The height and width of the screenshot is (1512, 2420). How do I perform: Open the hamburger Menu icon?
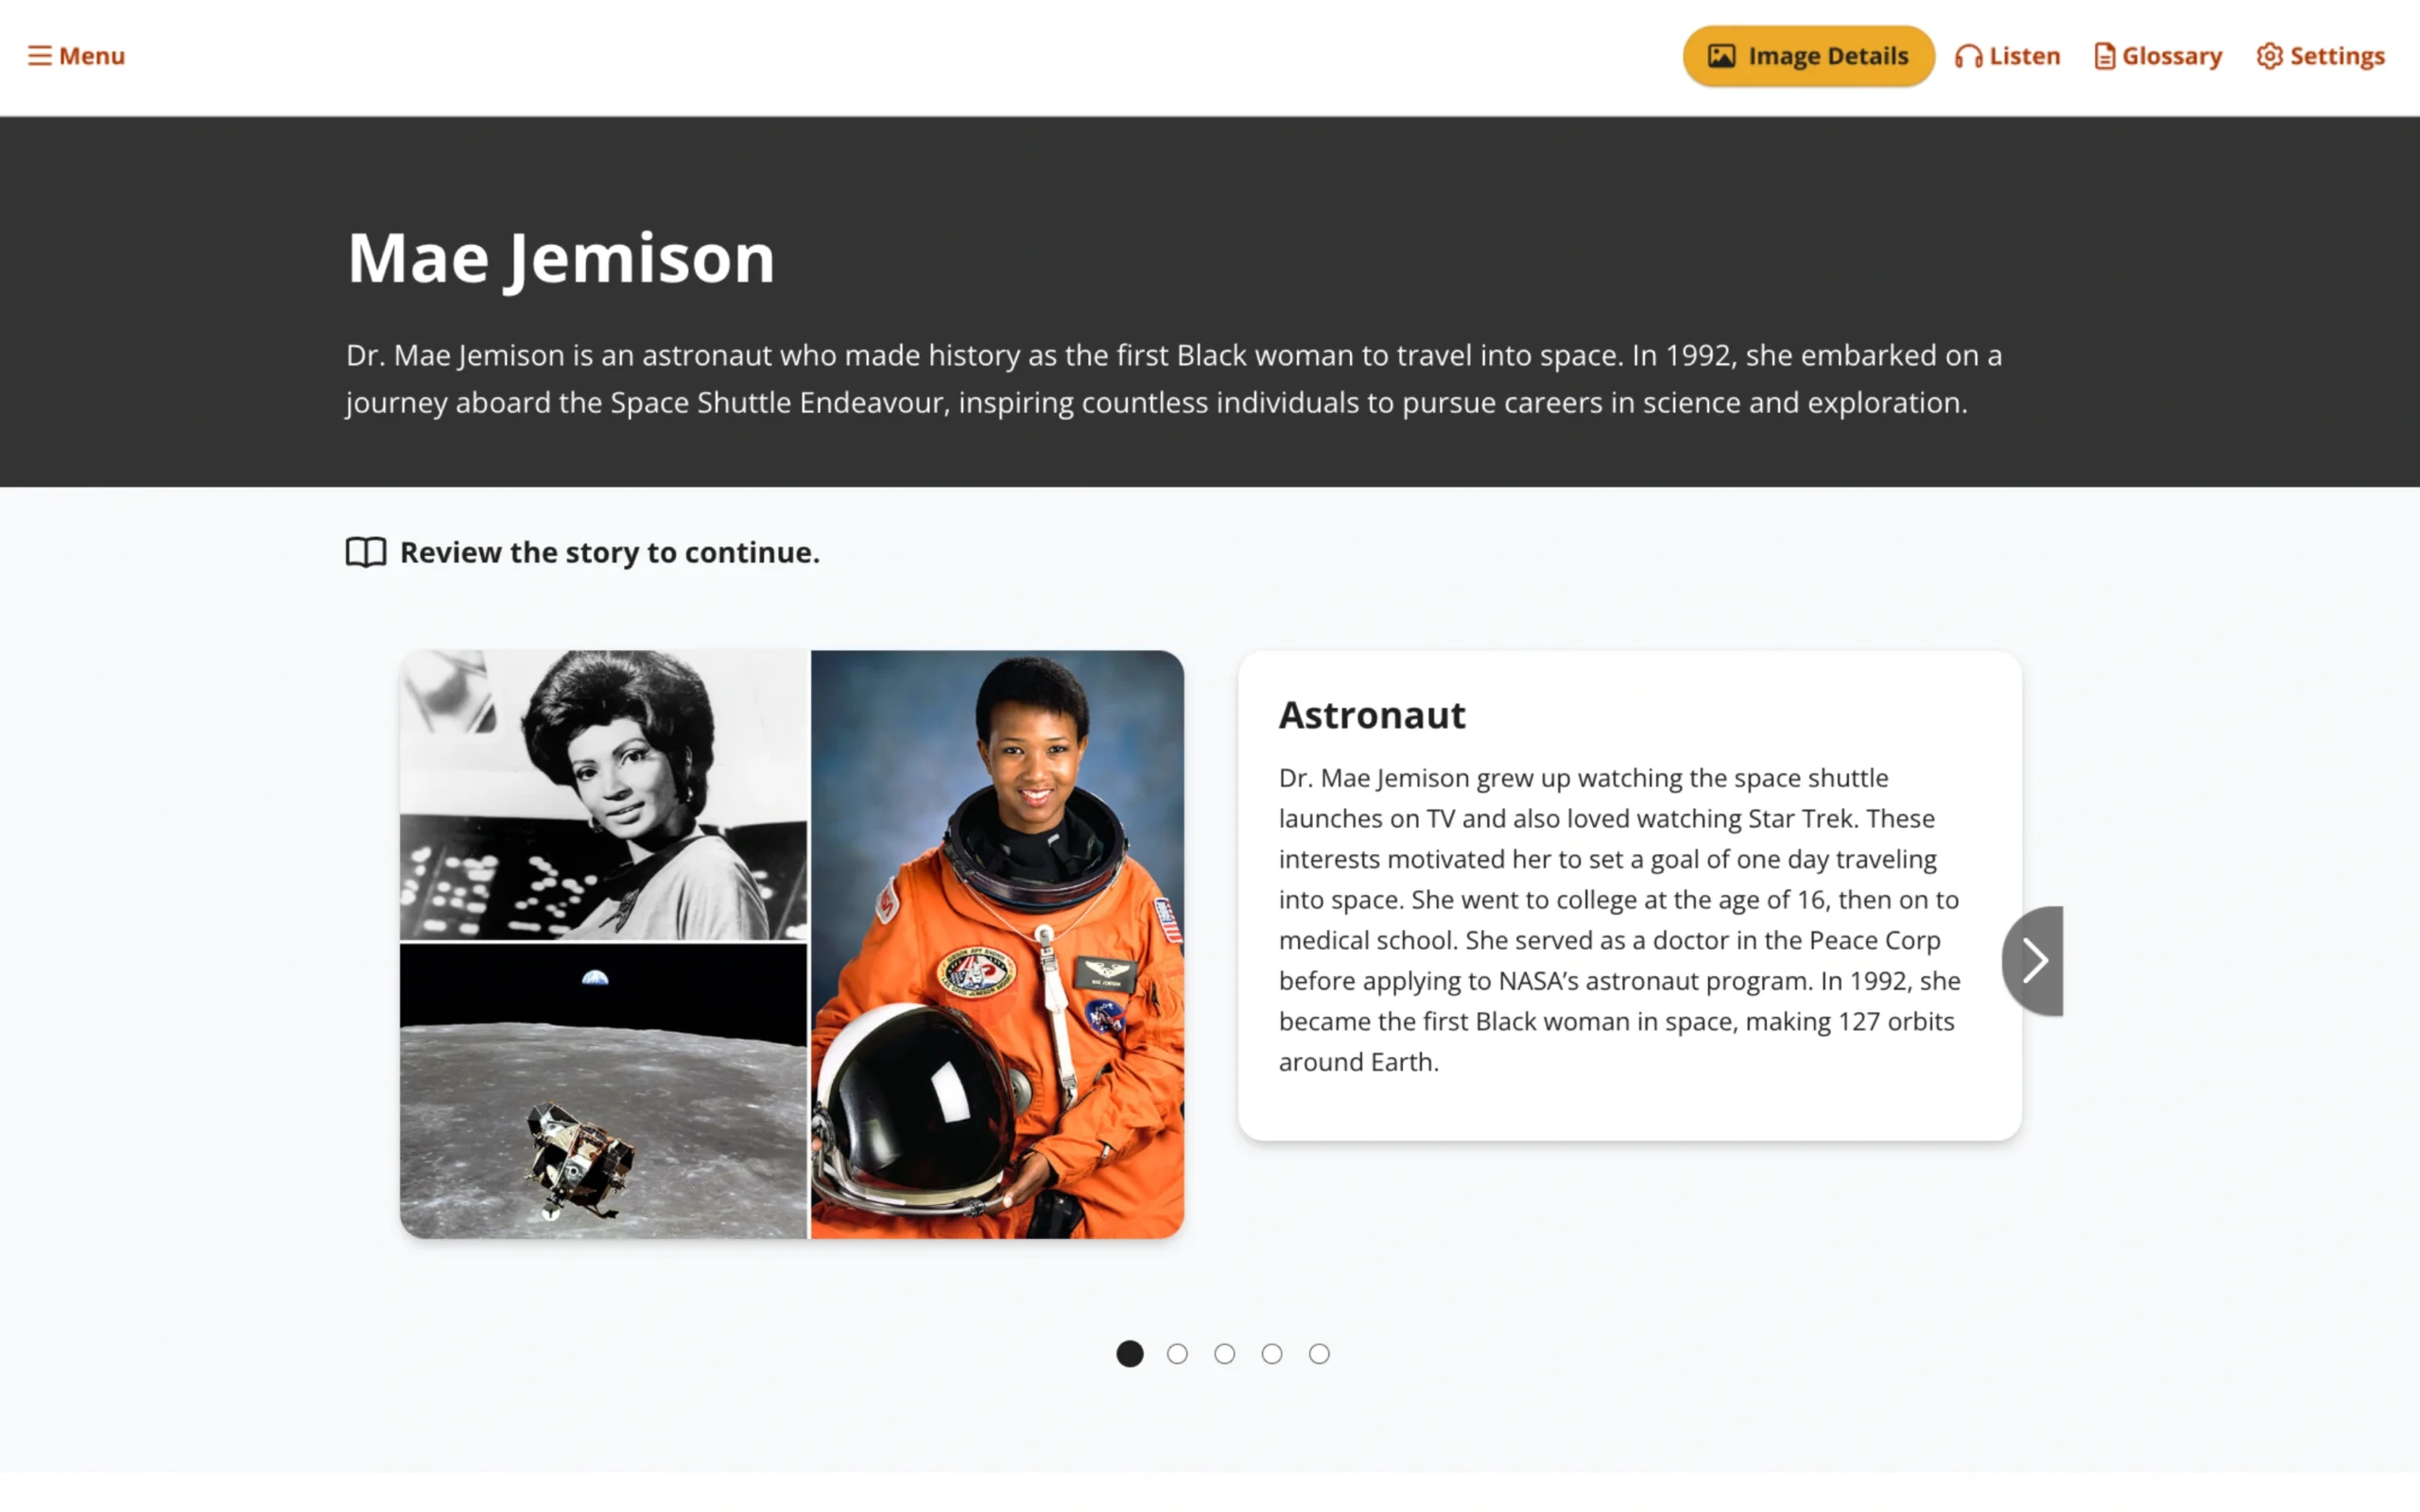click(39, 56)
